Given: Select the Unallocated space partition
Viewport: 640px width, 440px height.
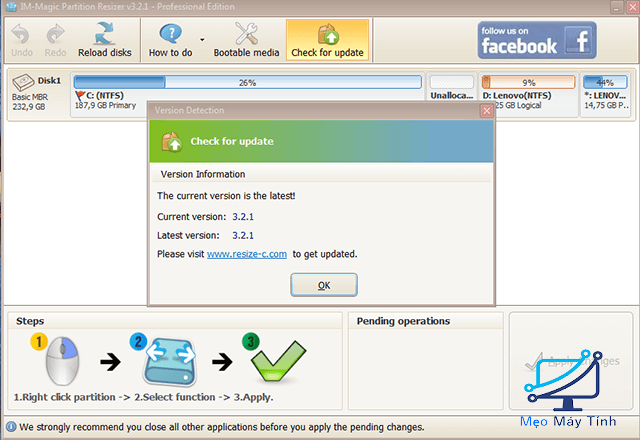Looking at the screenshot, I should [x=450, y=92].
